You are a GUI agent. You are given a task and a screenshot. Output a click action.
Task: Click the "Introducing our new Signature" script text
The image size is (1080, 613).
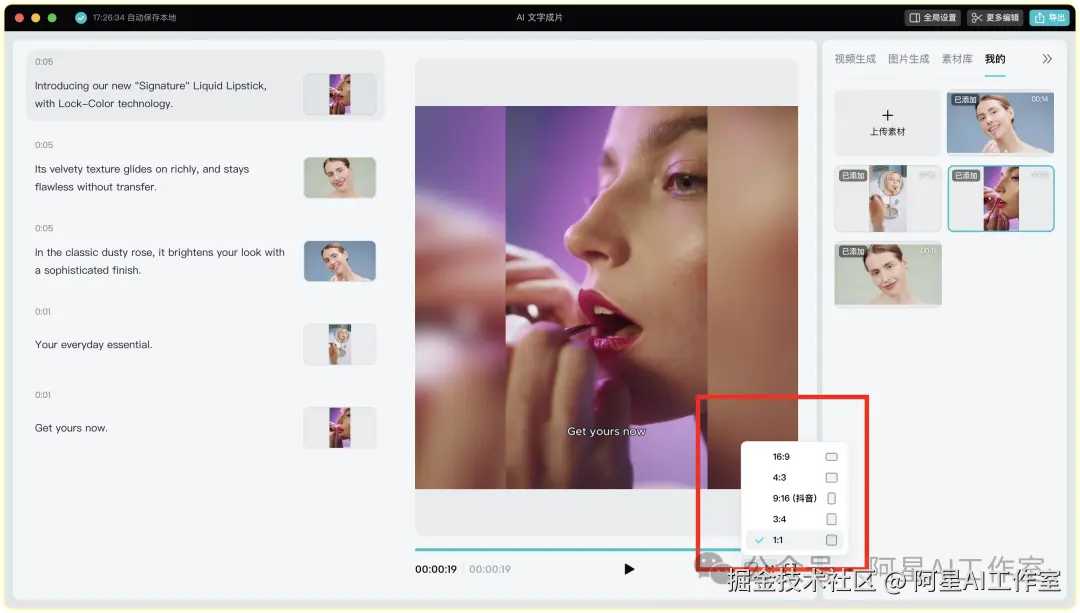pyautogui.click(x=151, y=94)
